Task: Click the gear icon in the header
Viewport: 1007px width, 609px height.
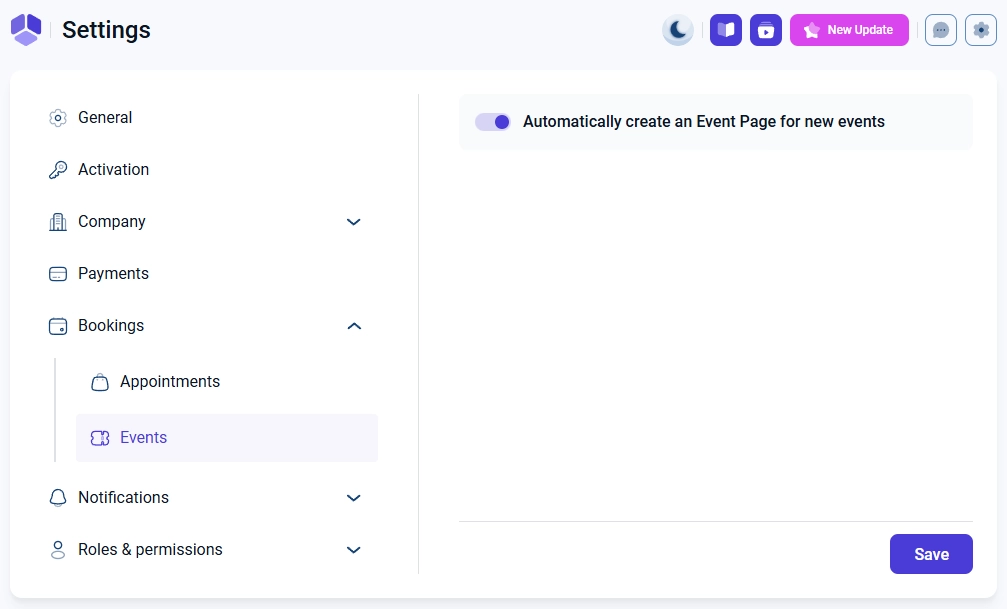Action: tap(981, 30)
